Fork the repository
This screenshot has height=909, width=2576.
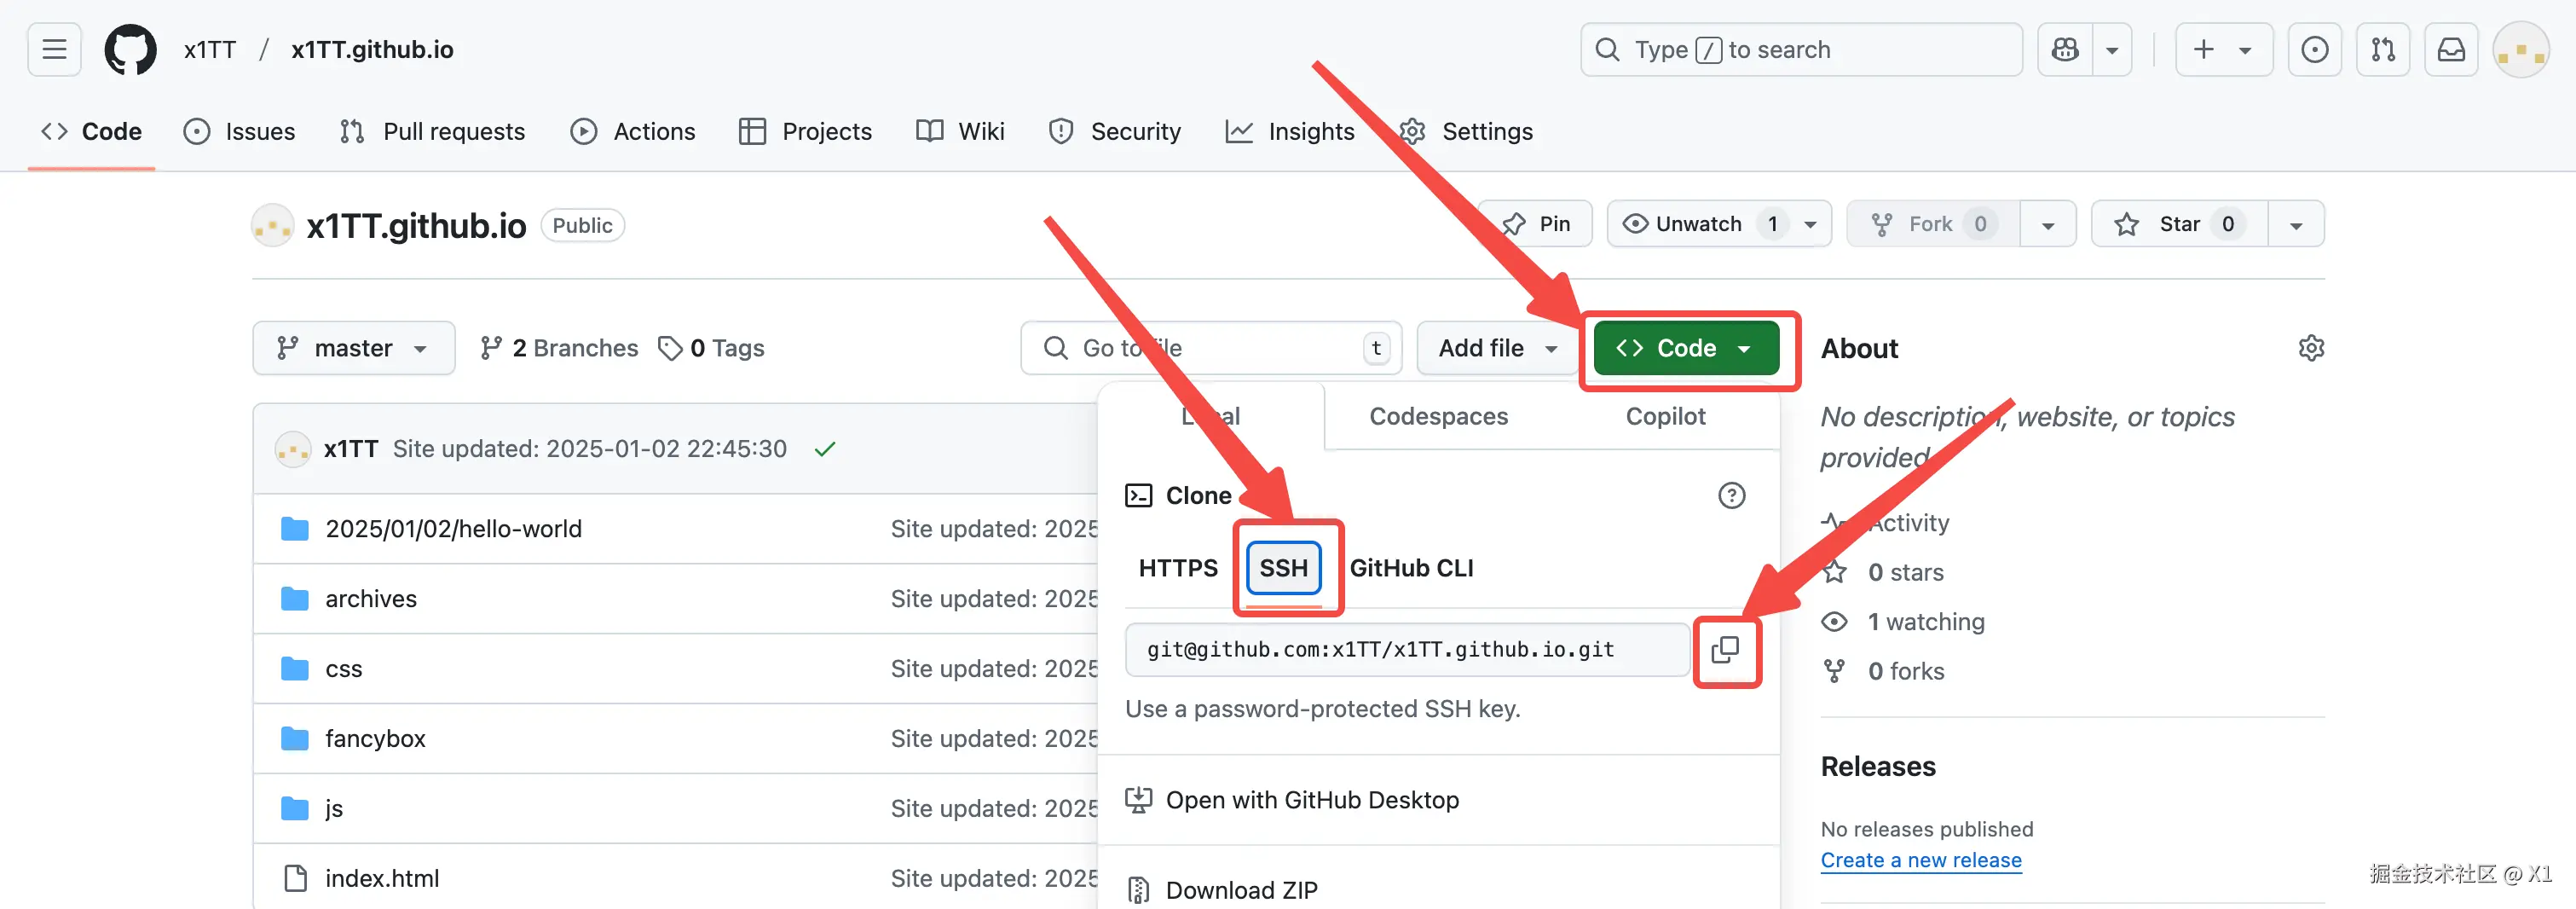[x=1933, y=224]
